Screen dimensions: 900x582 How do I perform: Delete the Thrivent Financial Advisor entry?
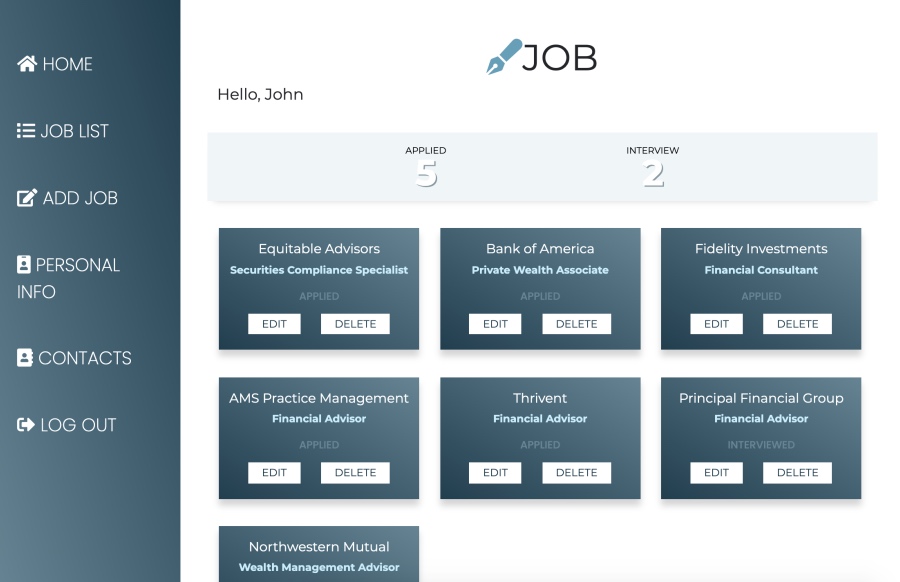coord(576,472)
